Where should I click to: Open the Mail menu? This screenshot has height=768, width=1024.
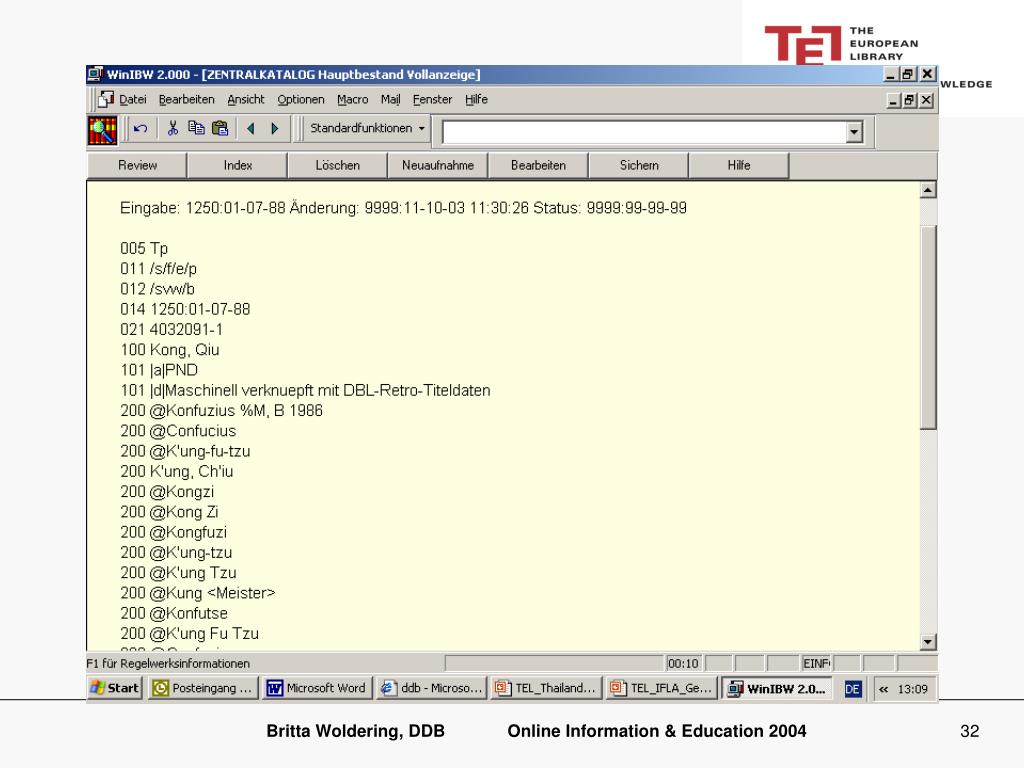pyautogui.click(x=391, y=99)
